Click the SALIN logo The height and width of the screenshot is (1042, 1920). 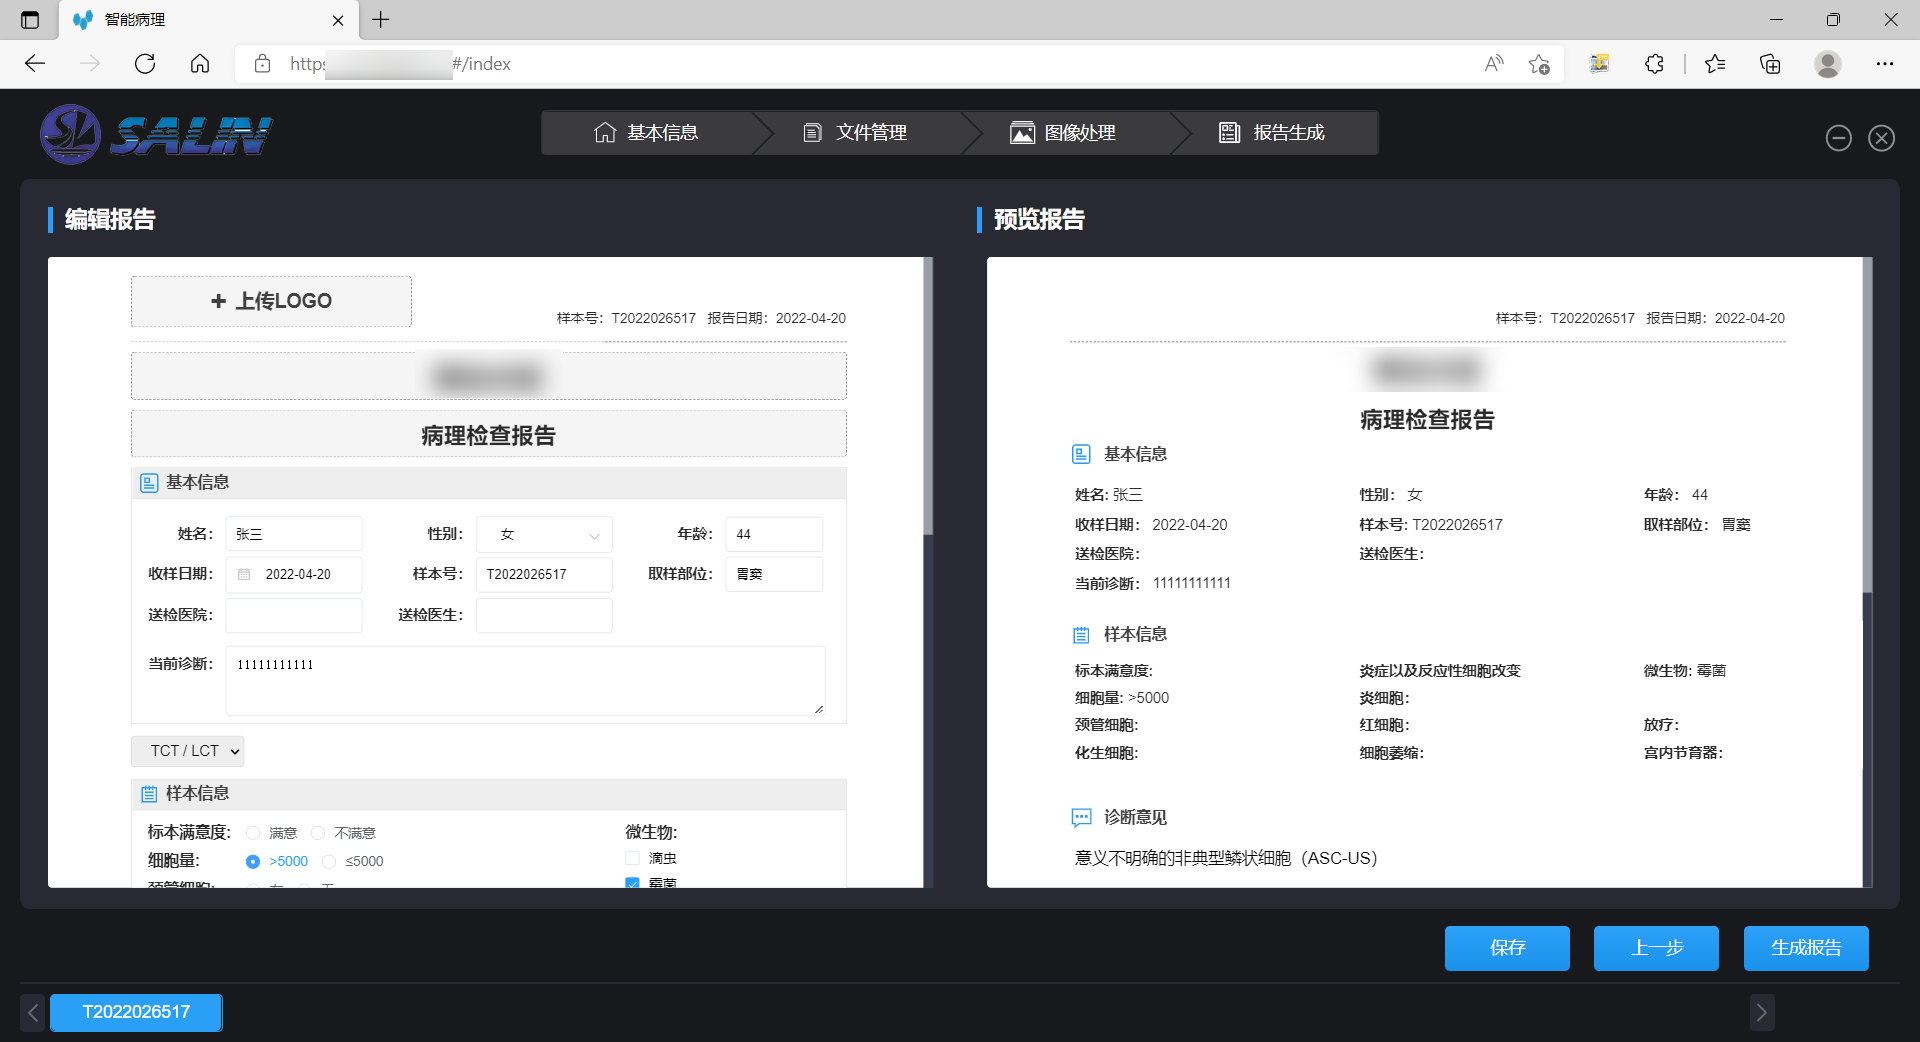(156, 134)
